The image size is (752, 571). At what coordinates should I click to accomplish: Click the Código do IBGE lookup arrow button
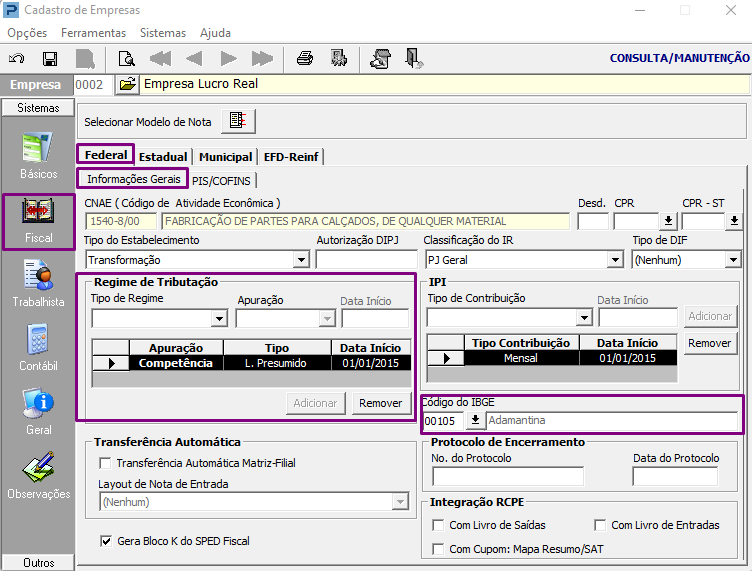pyautogui.click(x=475, y=420)
